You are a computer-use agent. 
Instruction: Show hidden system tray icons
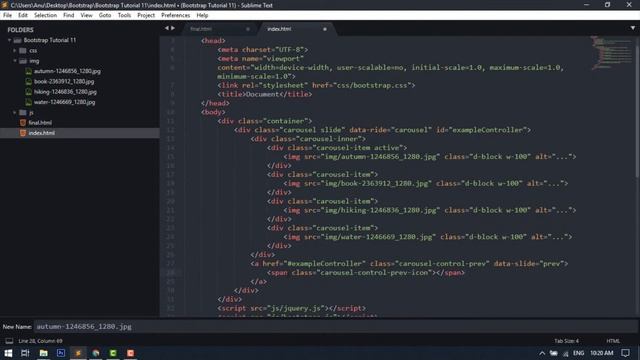coord(542,353)
